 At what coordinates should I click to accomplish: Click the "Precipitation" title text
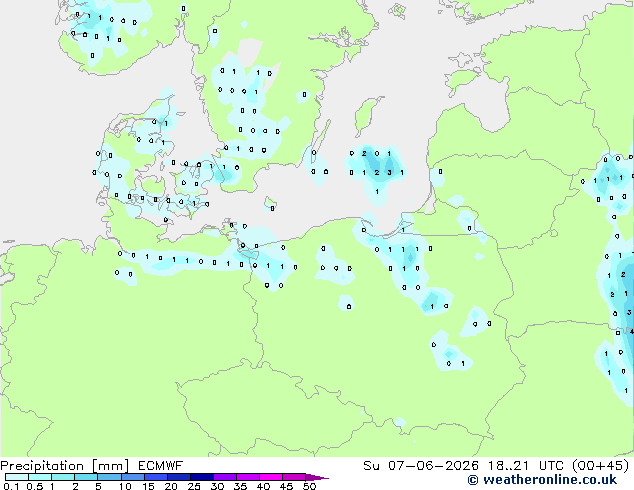[x=42, y=466]
